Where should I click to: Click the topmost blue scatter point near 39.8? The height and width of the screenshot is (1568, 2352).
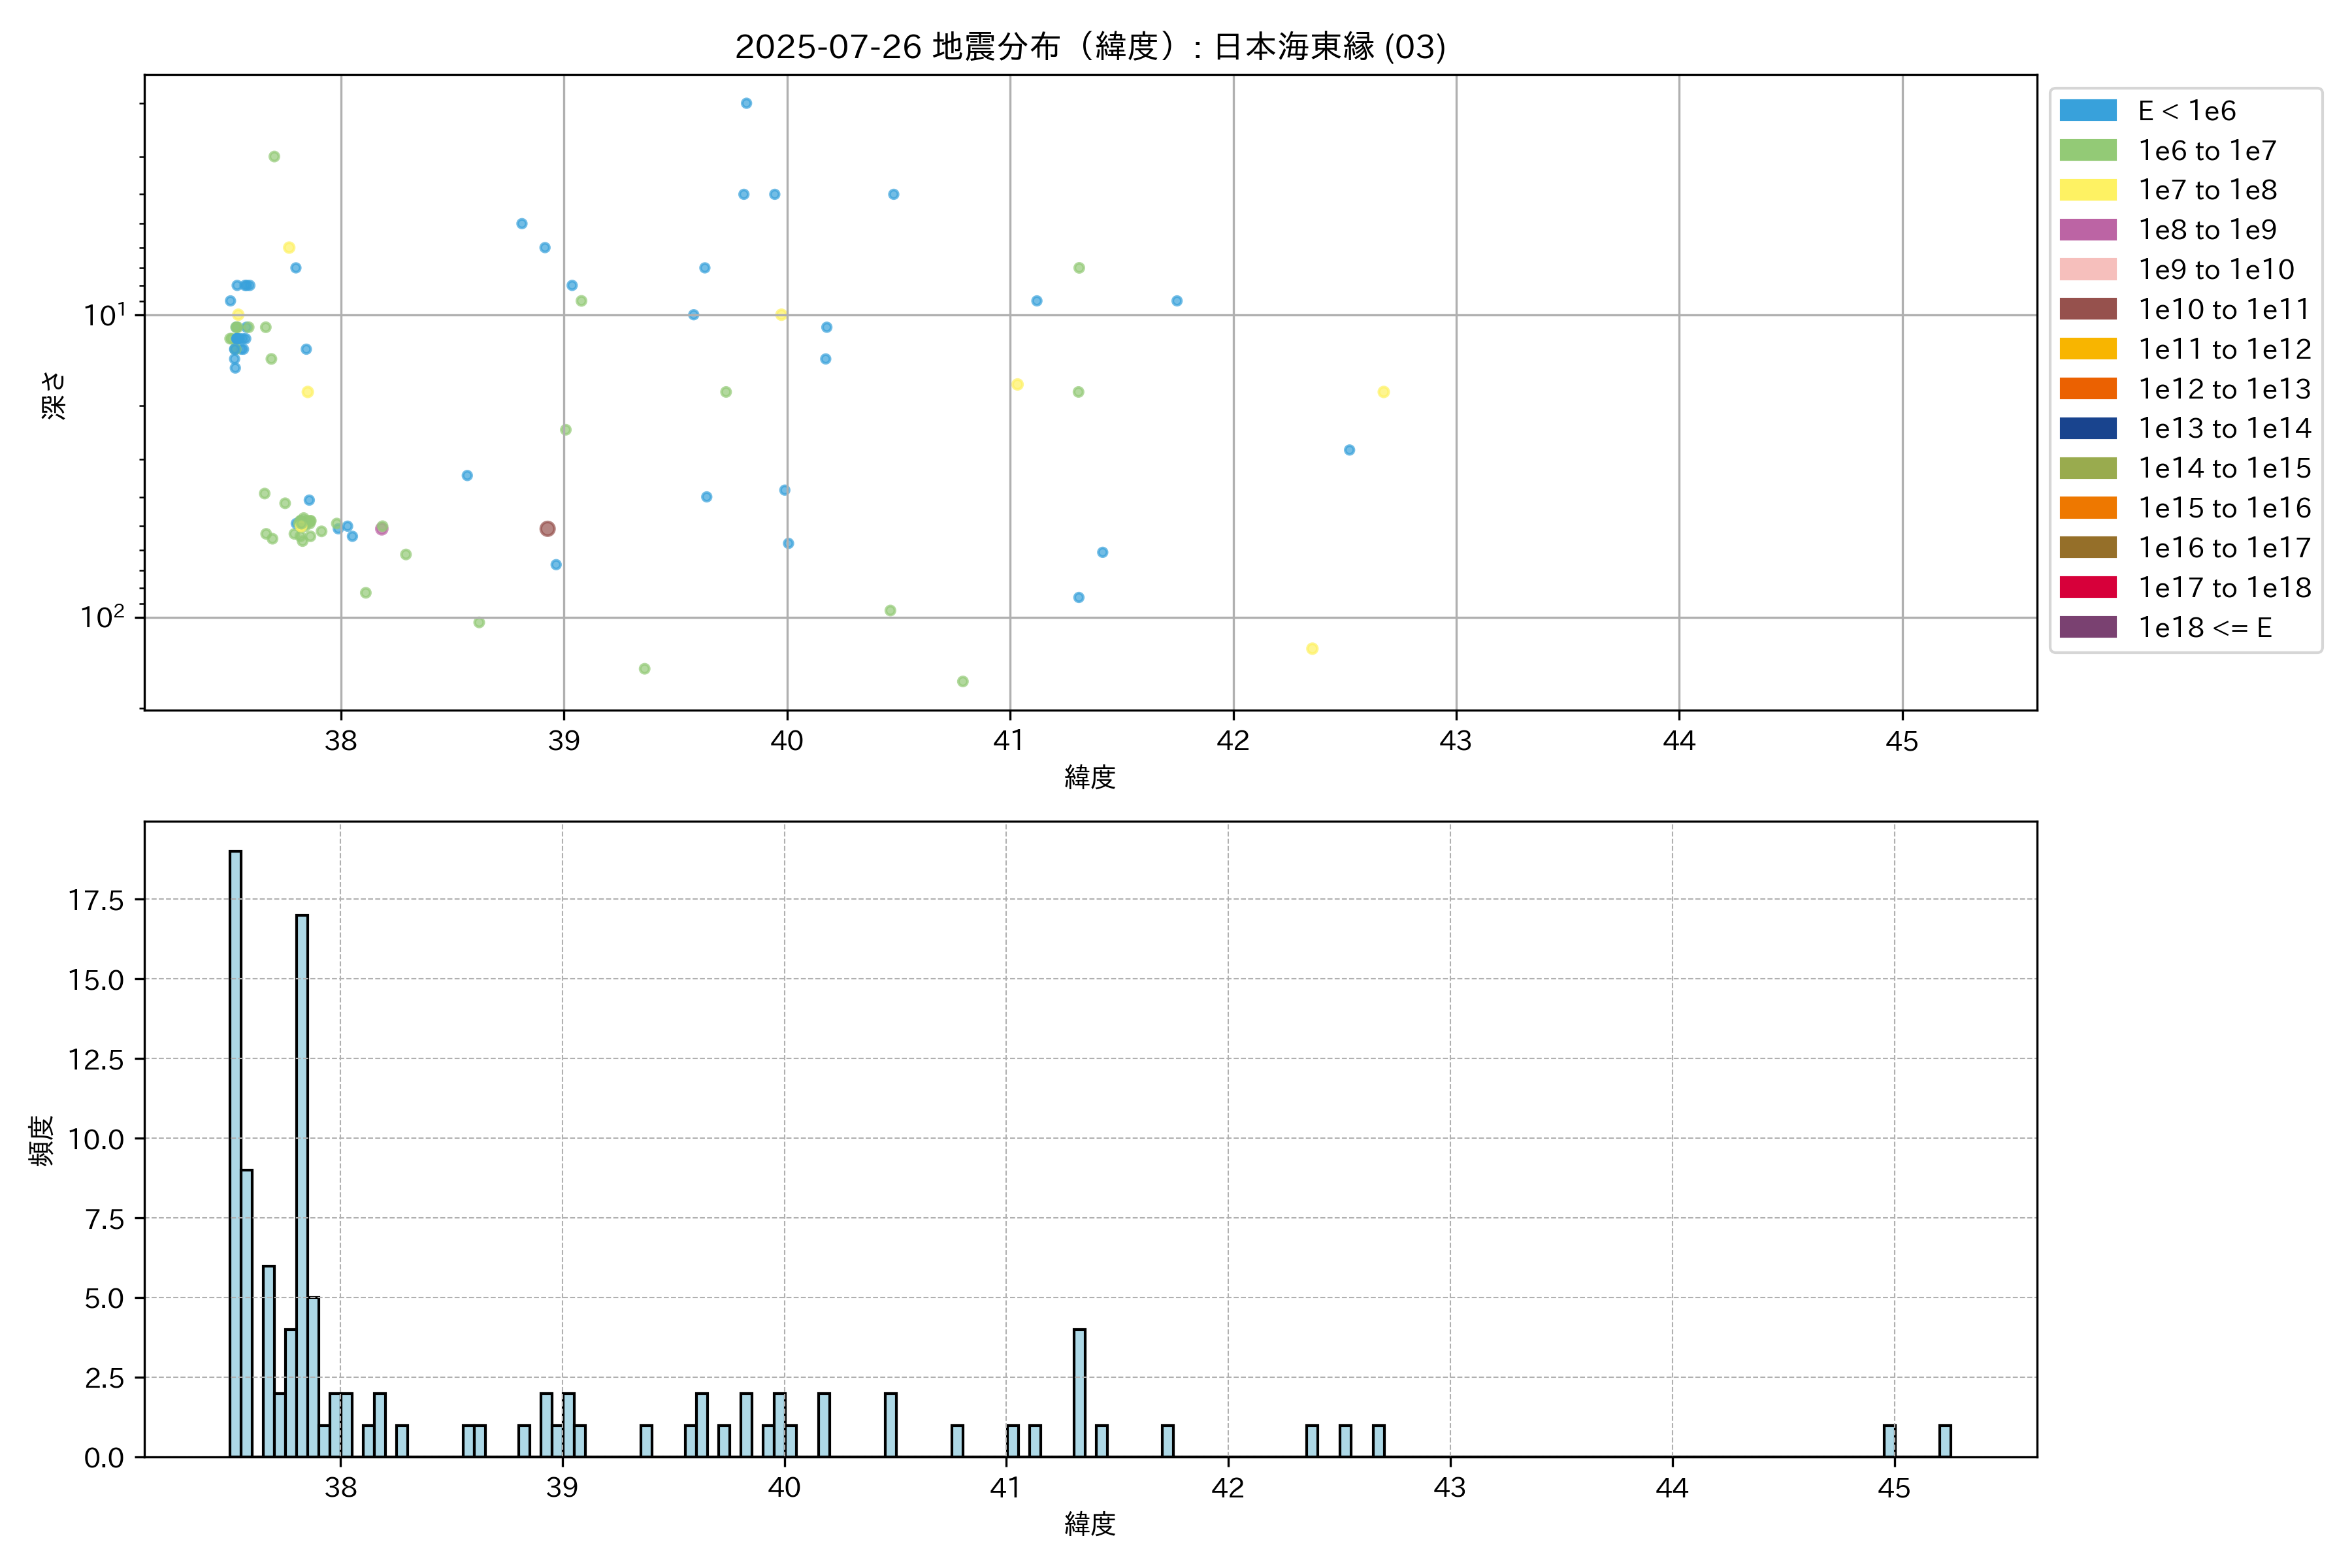click(x=746, y=103)
